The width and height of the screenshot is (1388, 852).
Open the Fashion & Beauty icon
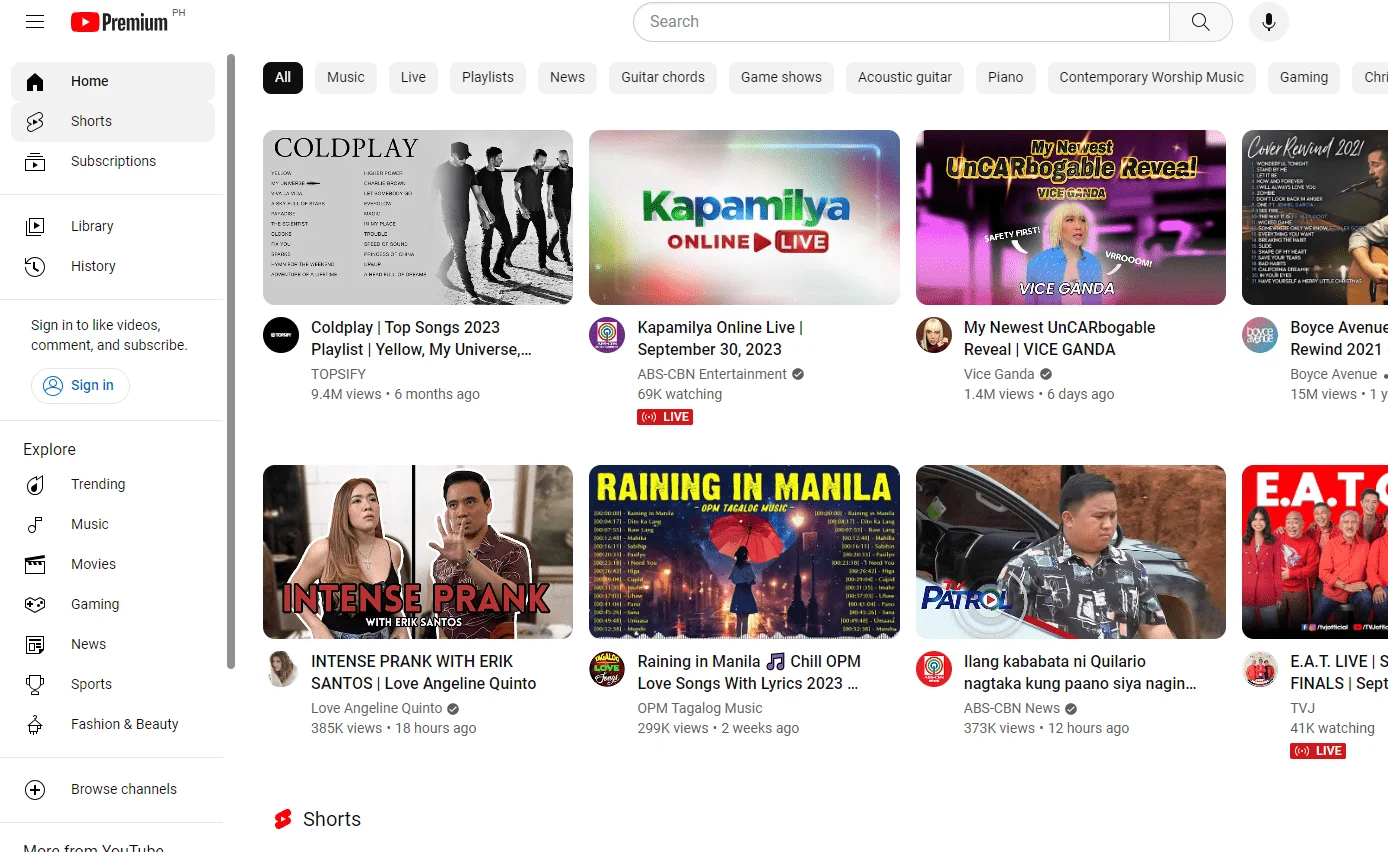(35, 724)
